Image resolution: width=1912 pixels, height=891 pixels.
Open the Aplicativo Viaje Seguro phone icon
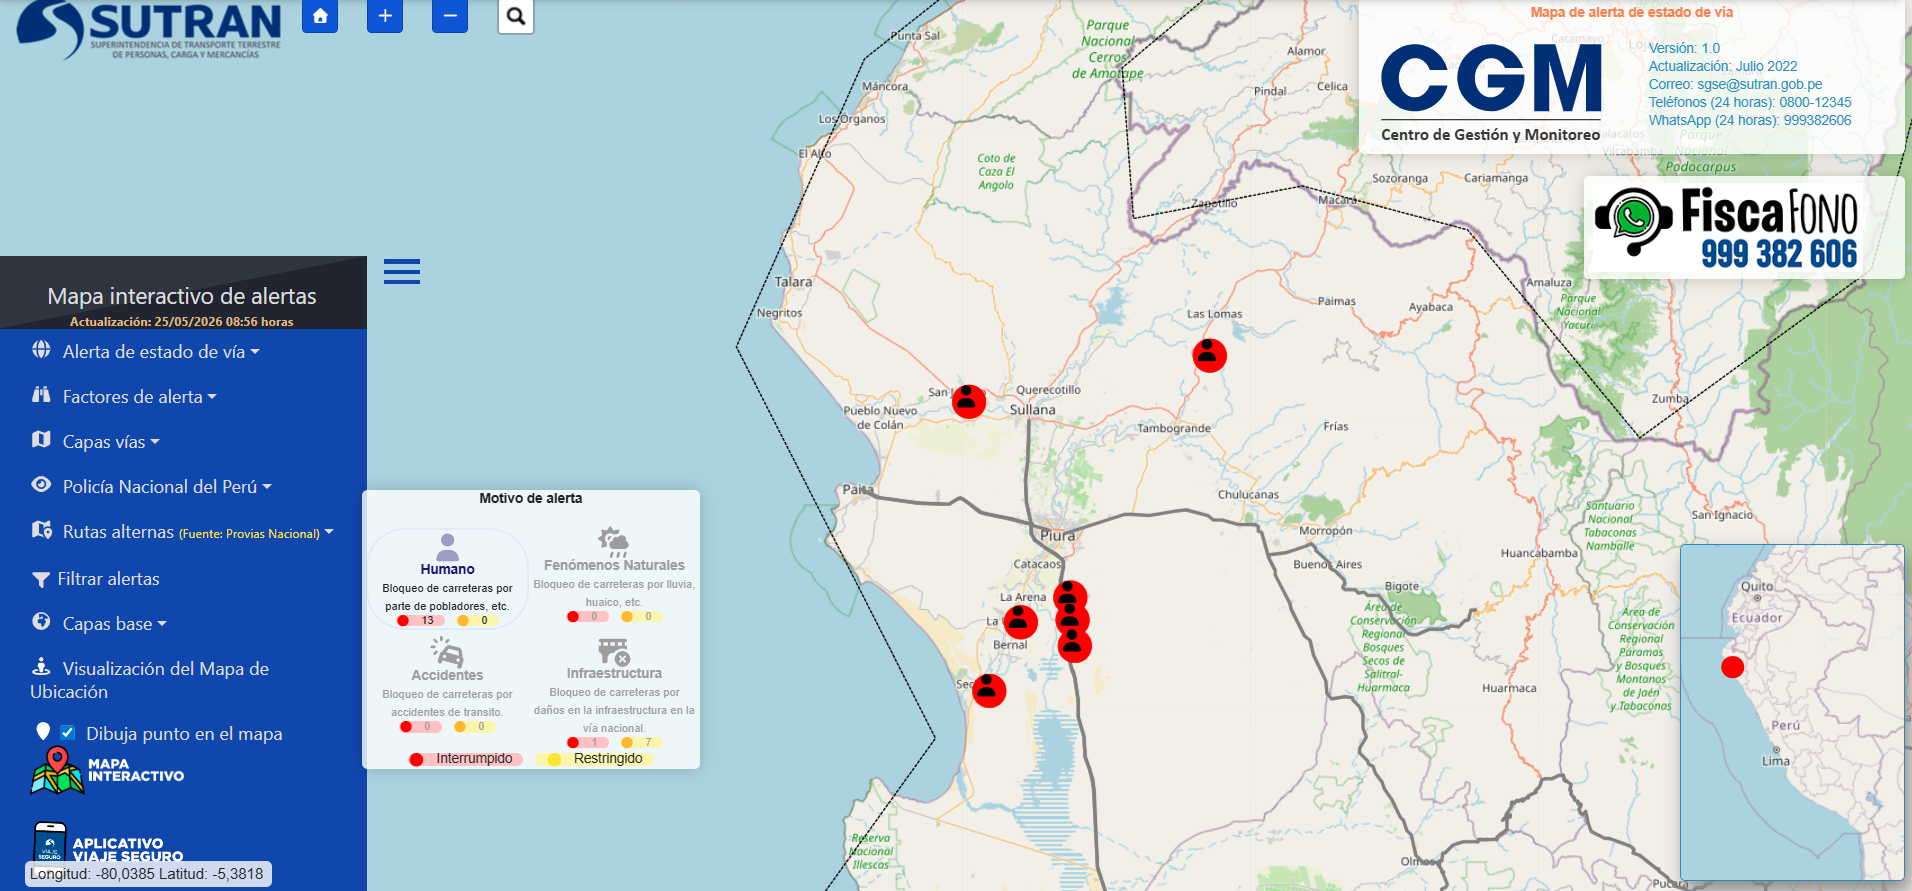click(50, 842)
